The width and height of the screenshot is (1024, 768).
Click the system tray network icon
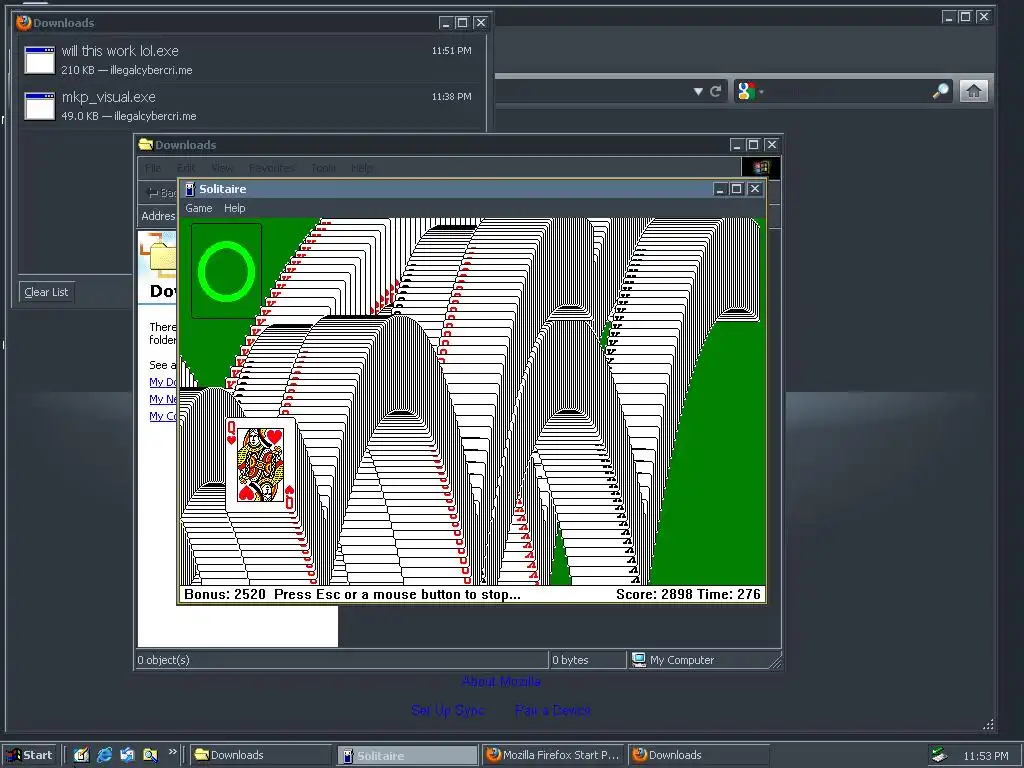939,755
